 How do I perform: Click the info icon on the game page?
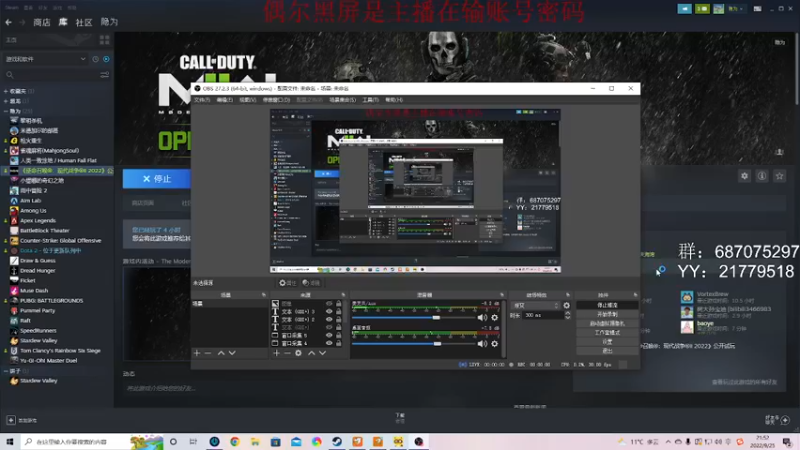[762, 176]
